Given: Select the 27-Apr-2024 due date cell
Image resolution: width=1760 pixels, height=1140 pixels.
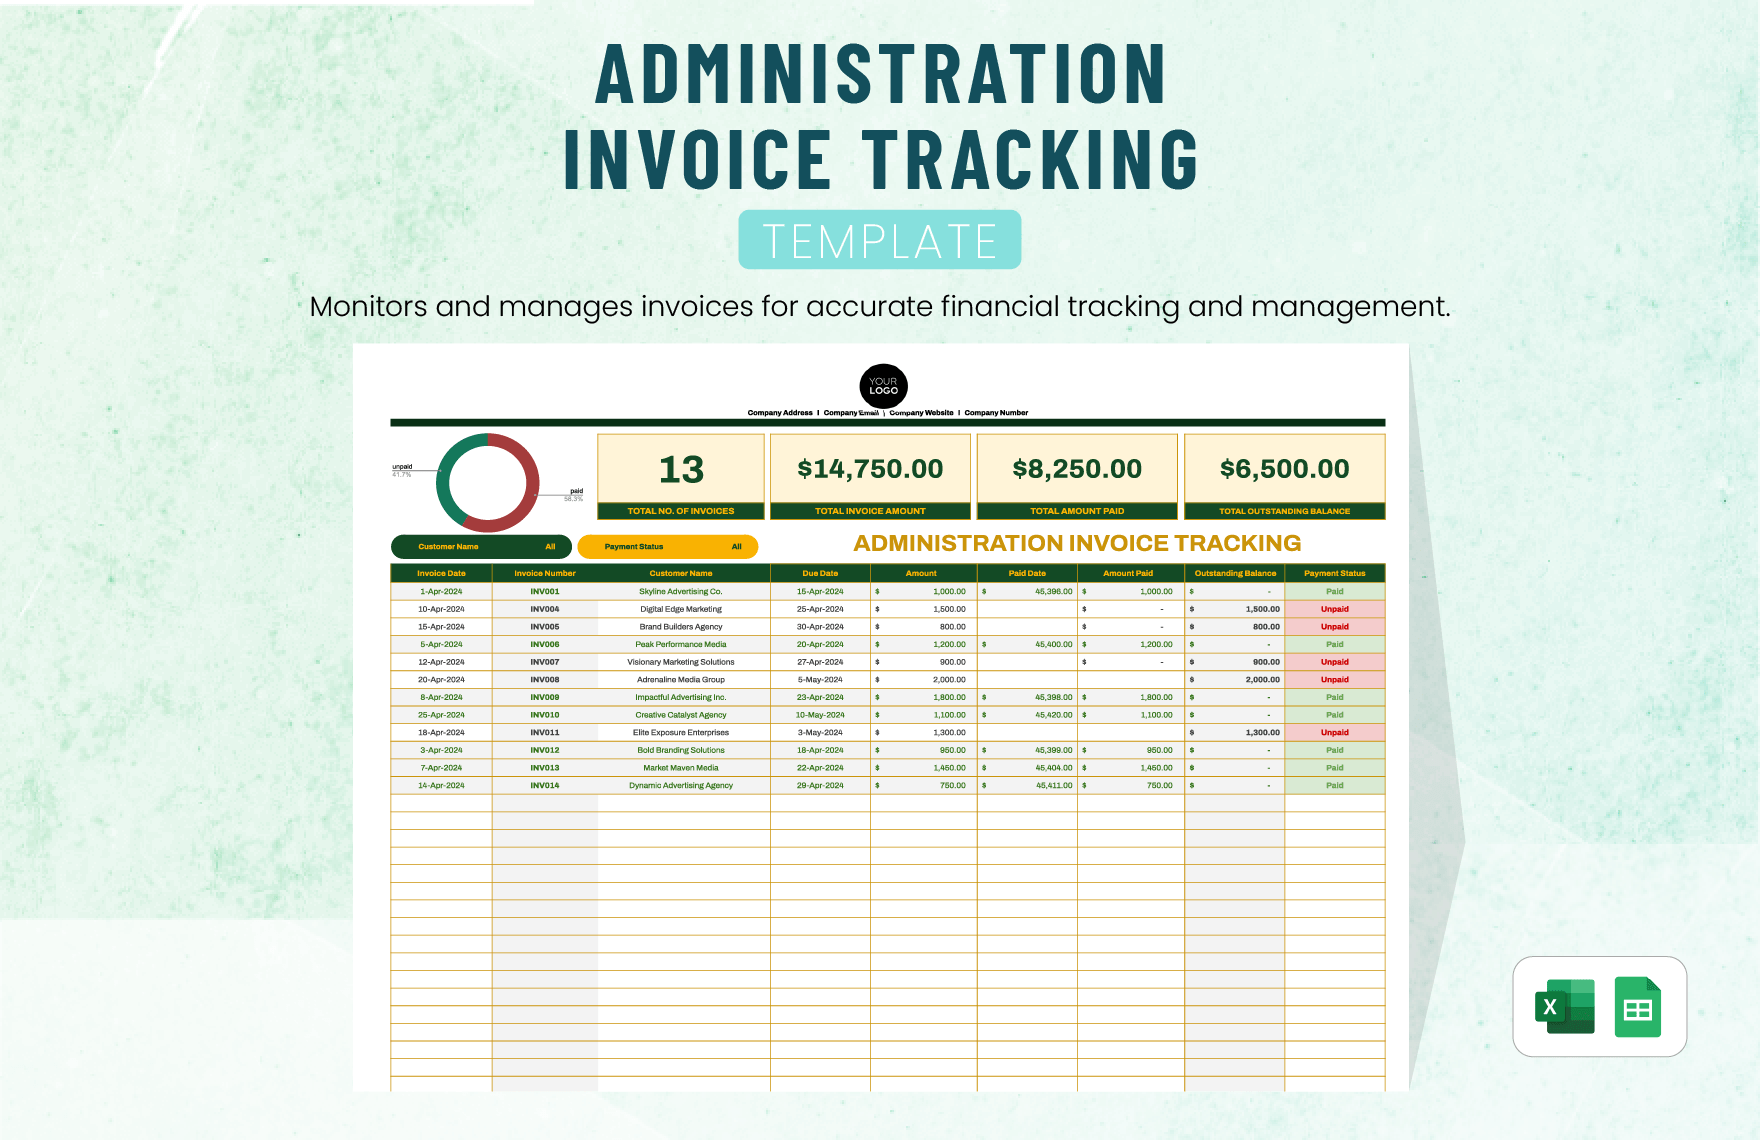Looking at the screenshot, I should (820, 662).
